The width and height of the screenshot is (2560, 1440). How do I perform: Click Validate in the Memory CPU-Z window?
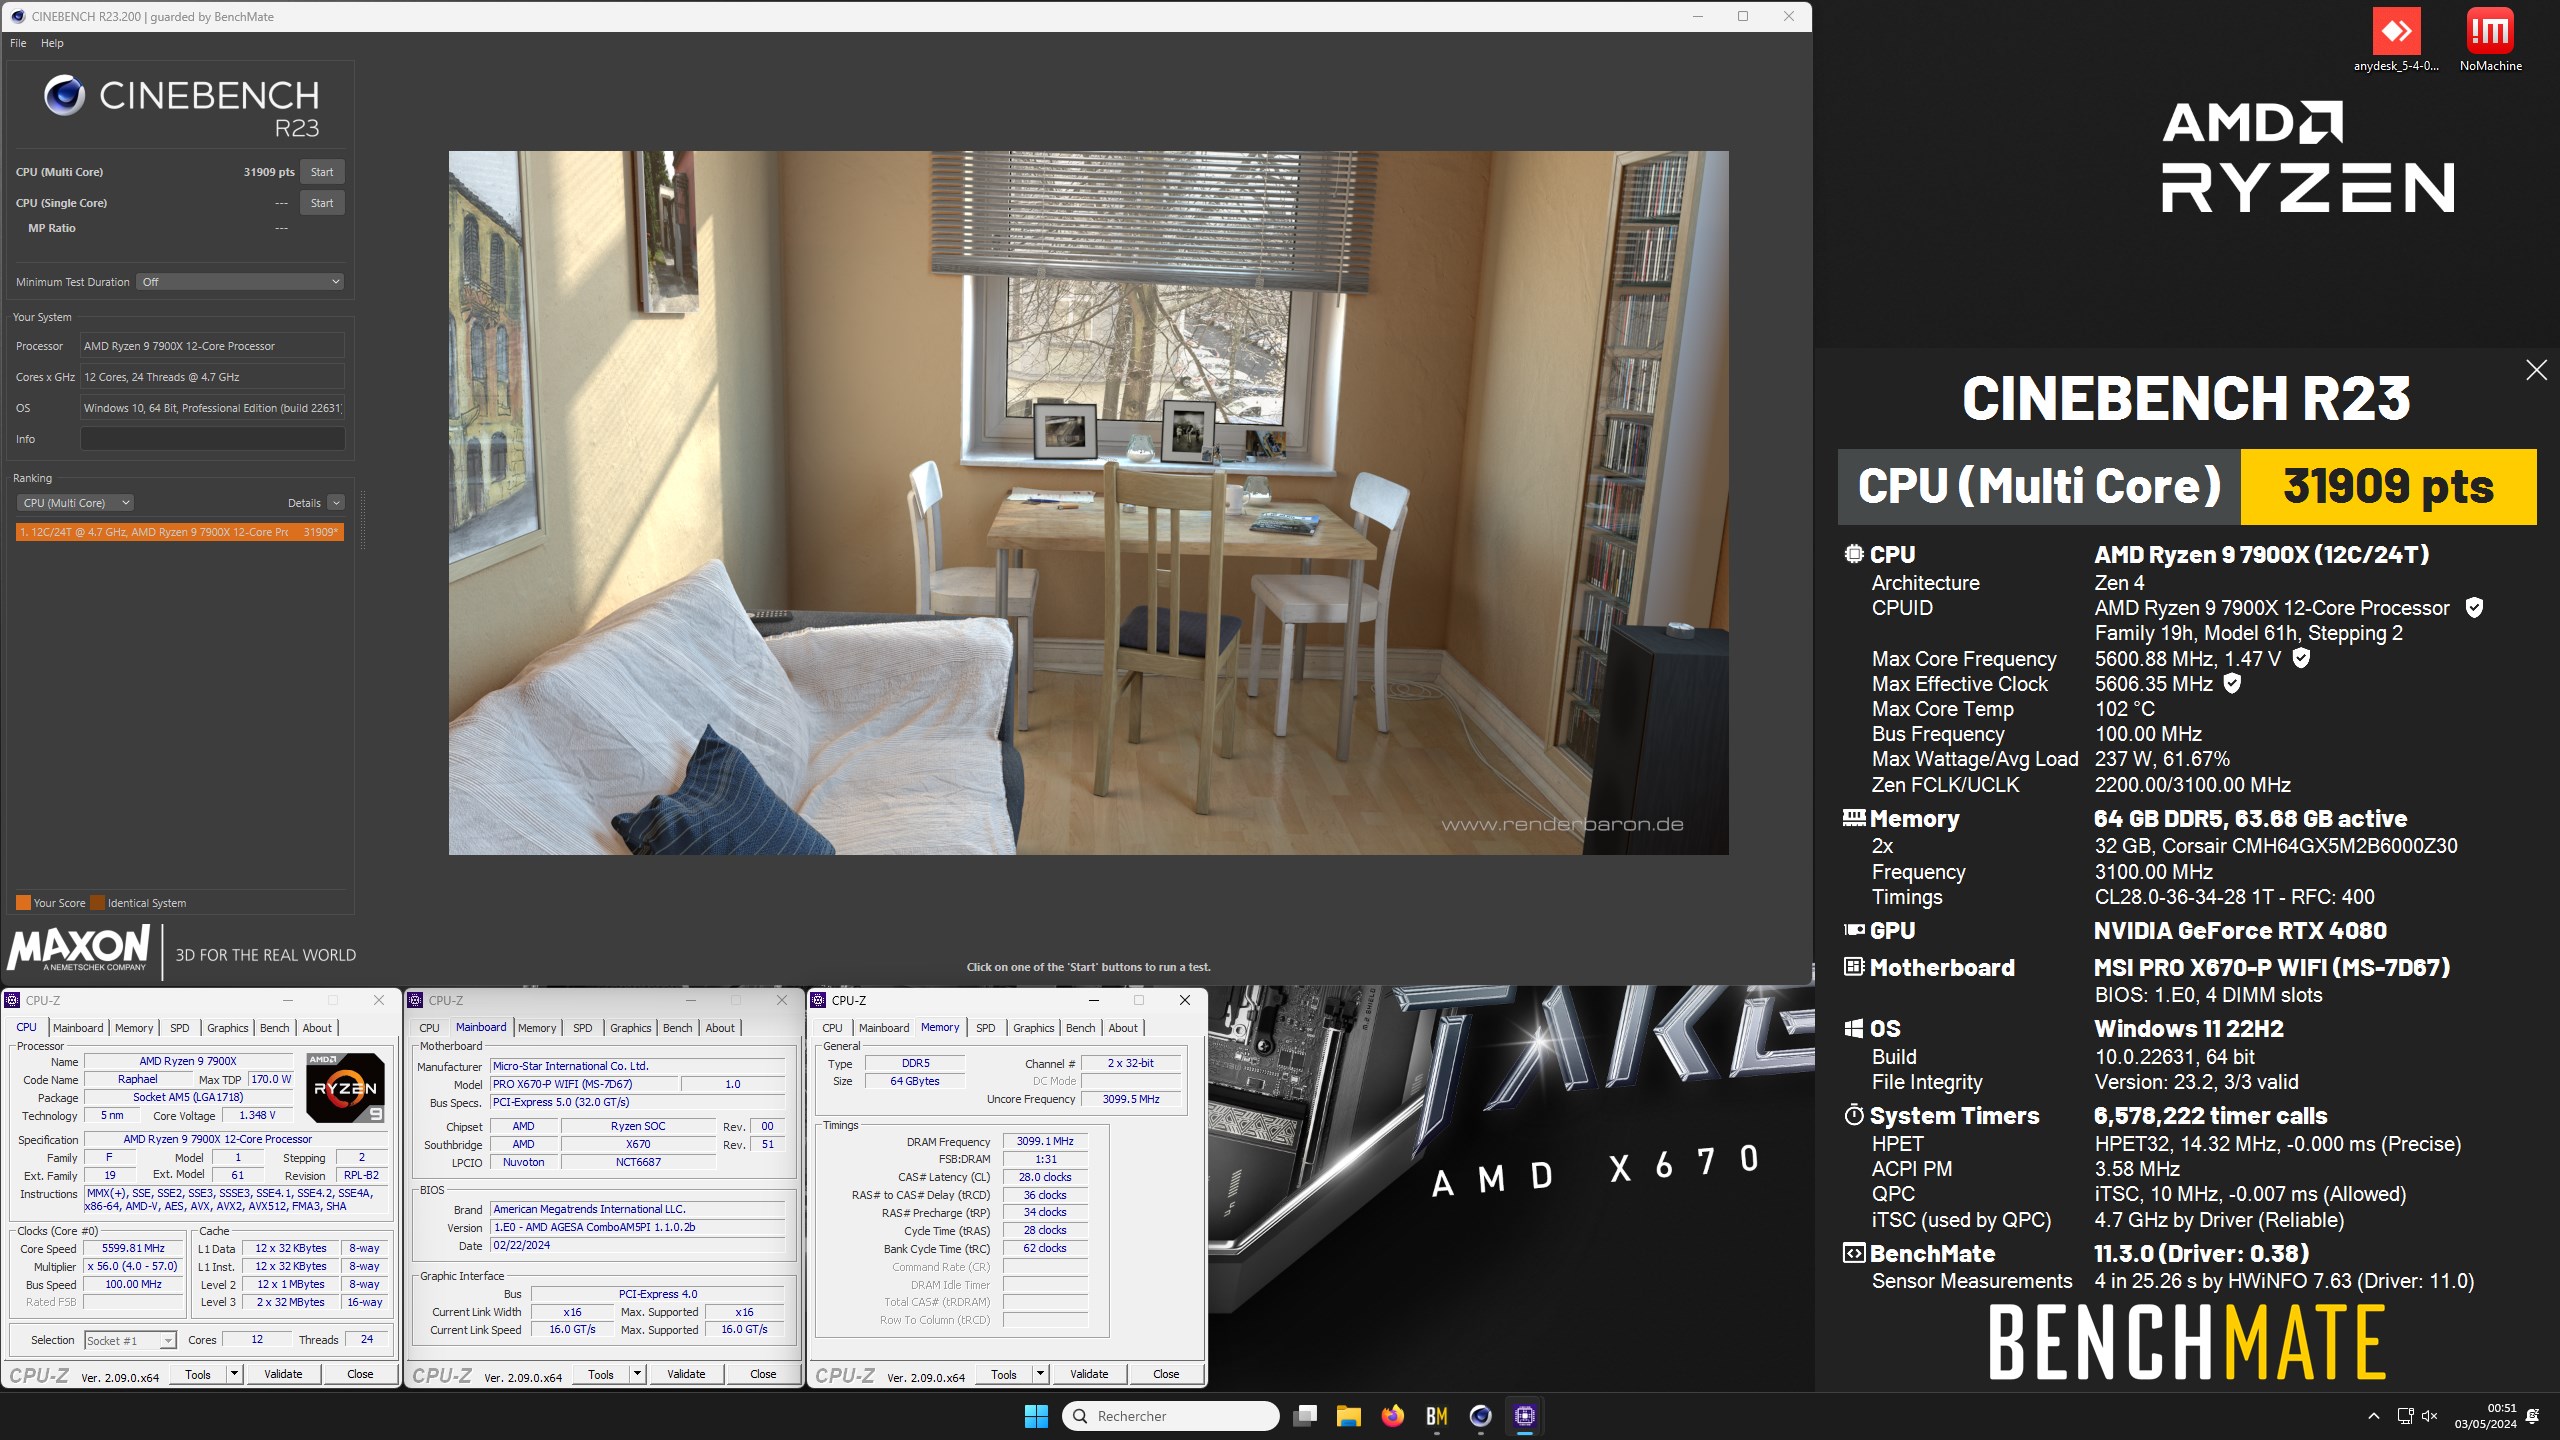click(1089, 1374)
